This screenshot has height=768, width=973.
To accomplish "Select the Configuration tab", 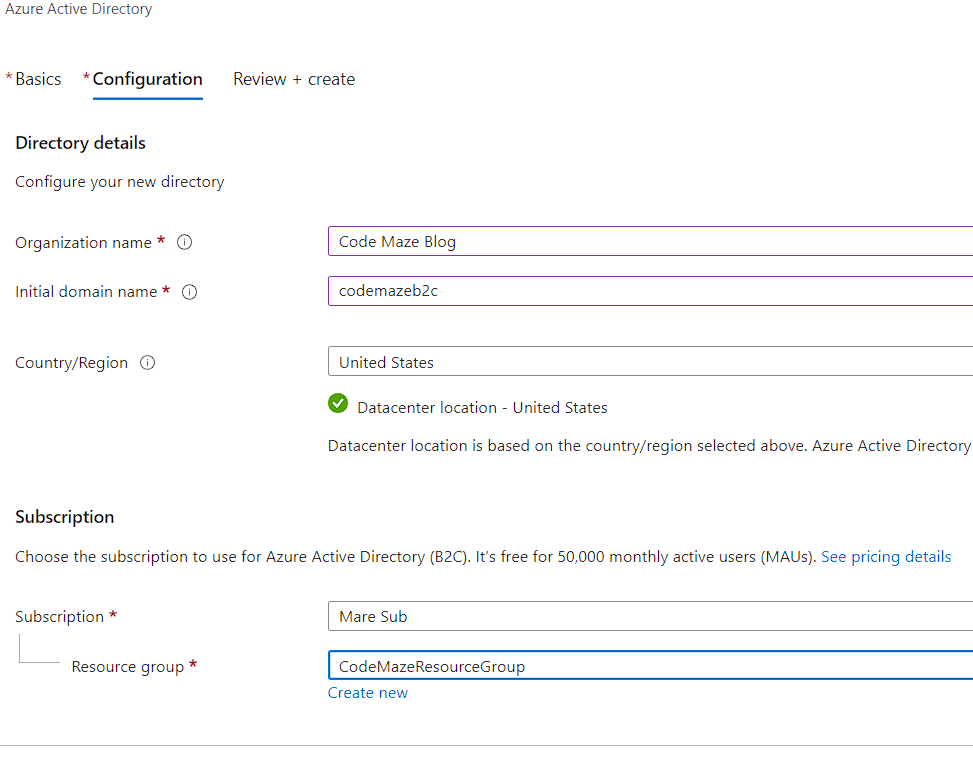I will tap(147, 79).
